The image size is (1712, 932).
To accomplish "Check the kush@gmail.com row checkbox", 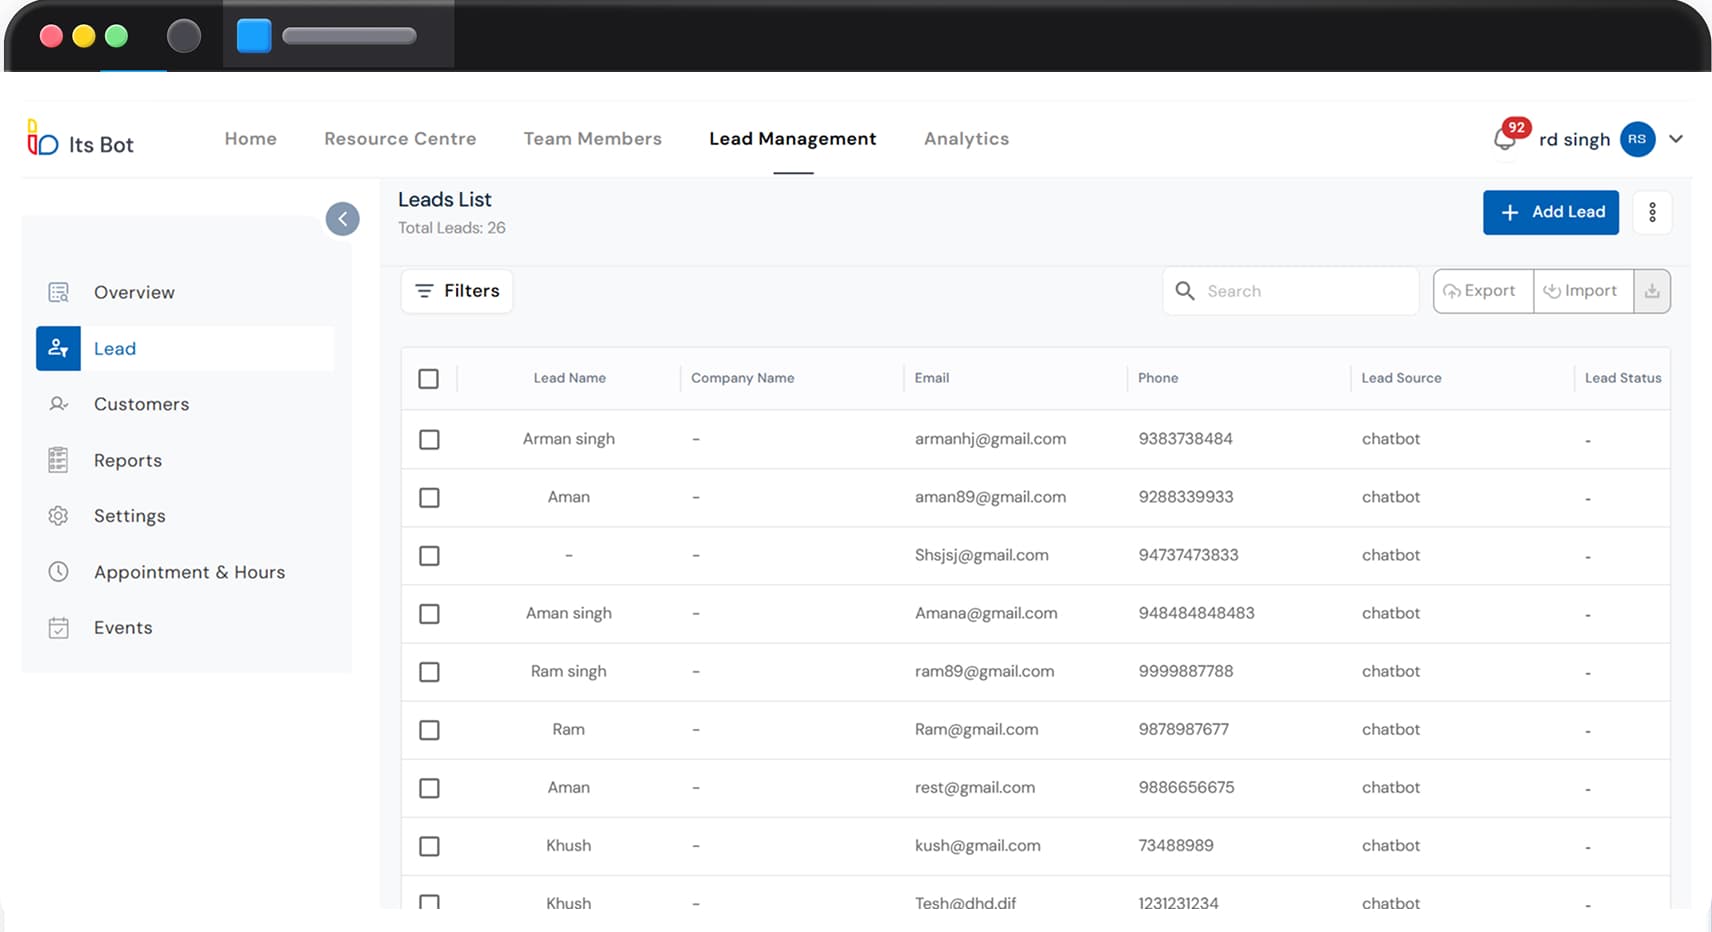I will pos(429,846).
